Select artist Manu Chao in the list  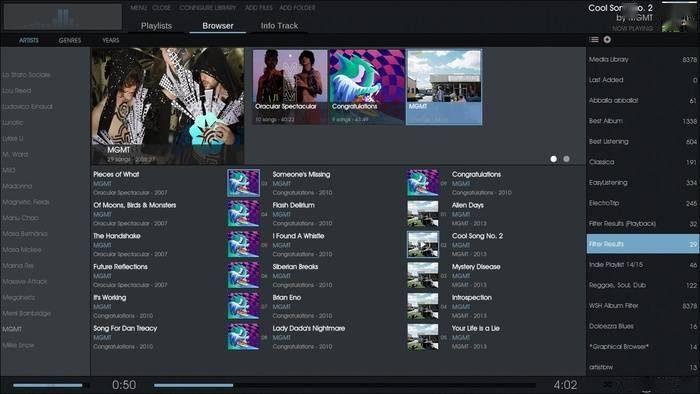tap(20, 218)
